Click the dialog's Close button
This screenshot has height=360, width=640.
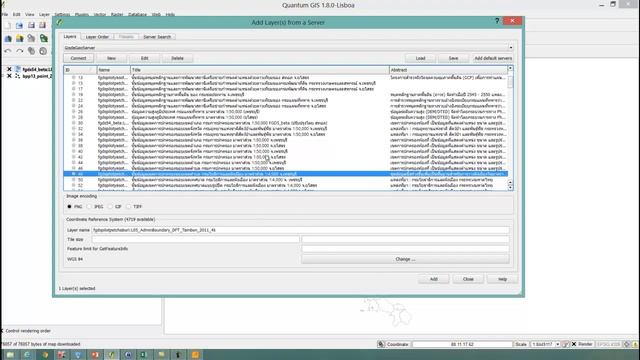click(468, 279)
